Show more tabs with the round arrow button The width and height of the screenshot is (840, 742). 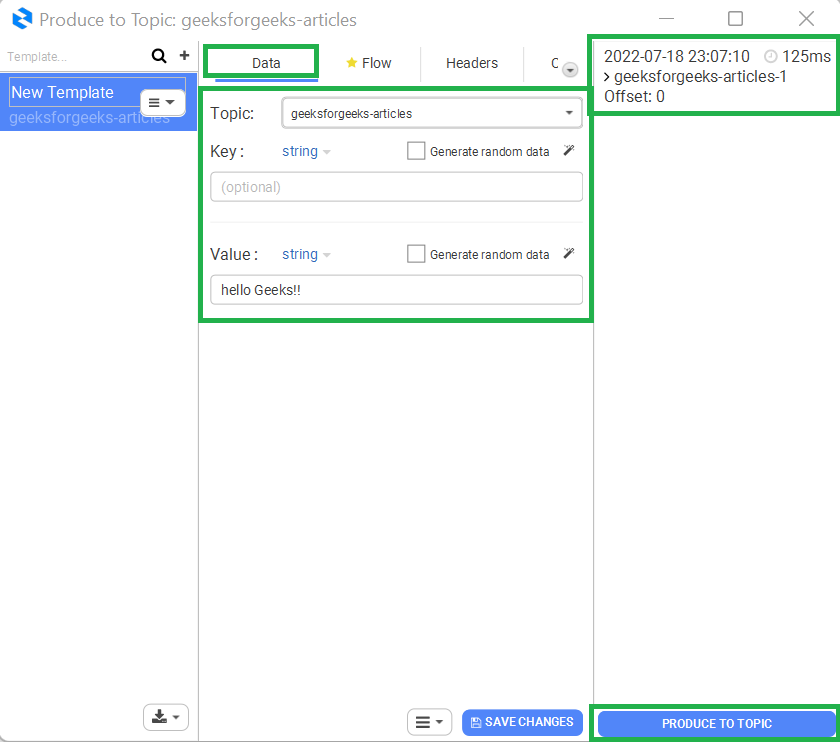pos(570,70)
